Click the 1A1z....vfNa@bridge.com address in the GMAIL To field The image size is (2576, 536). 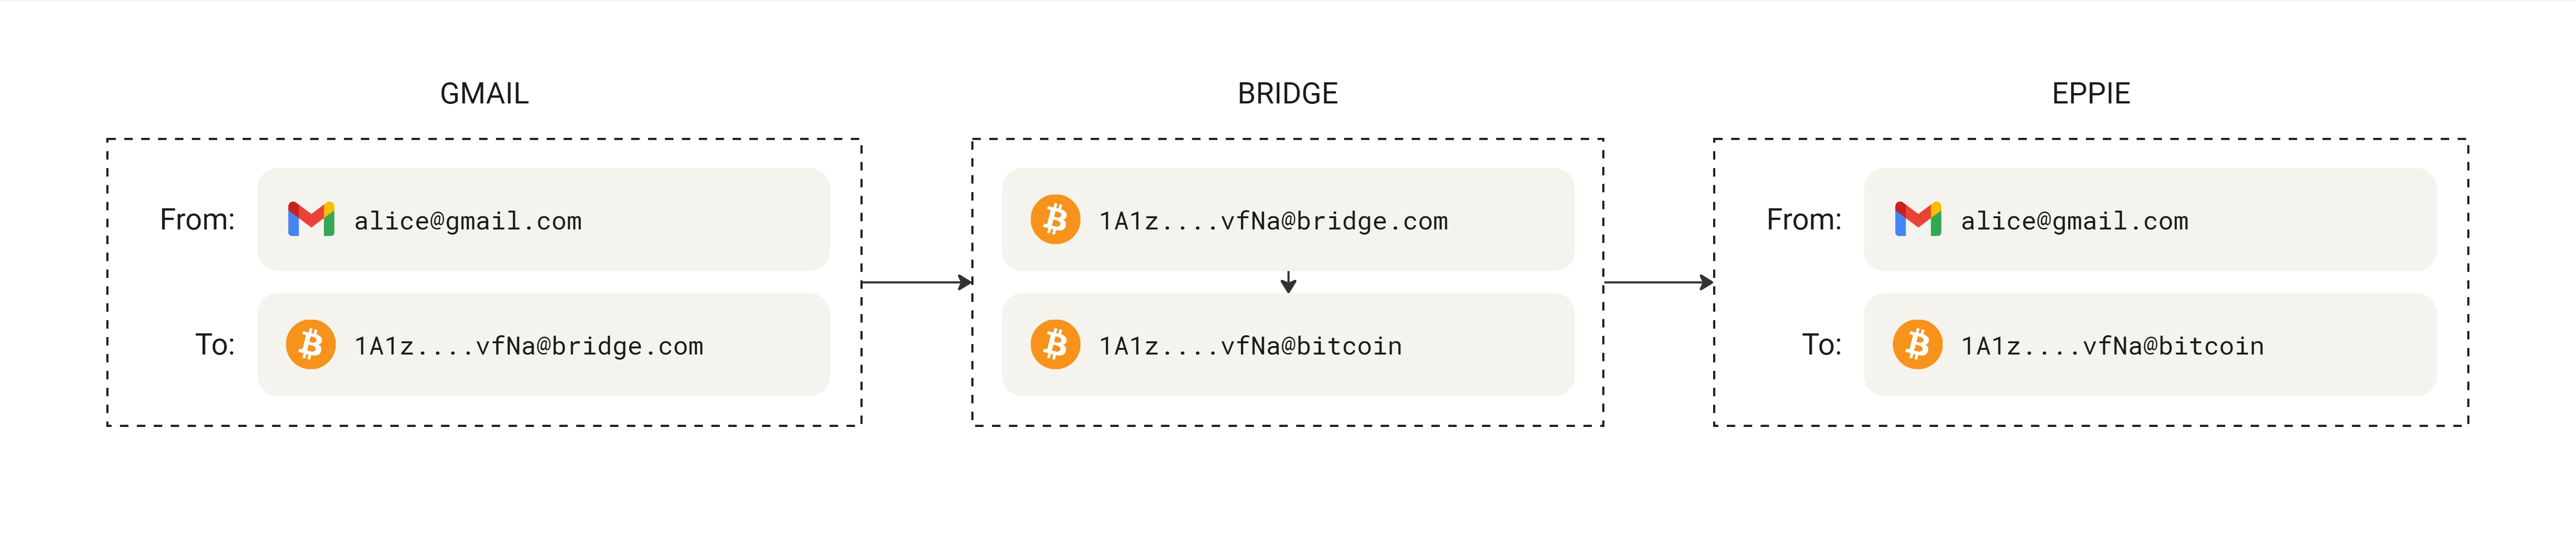(528, 346)
